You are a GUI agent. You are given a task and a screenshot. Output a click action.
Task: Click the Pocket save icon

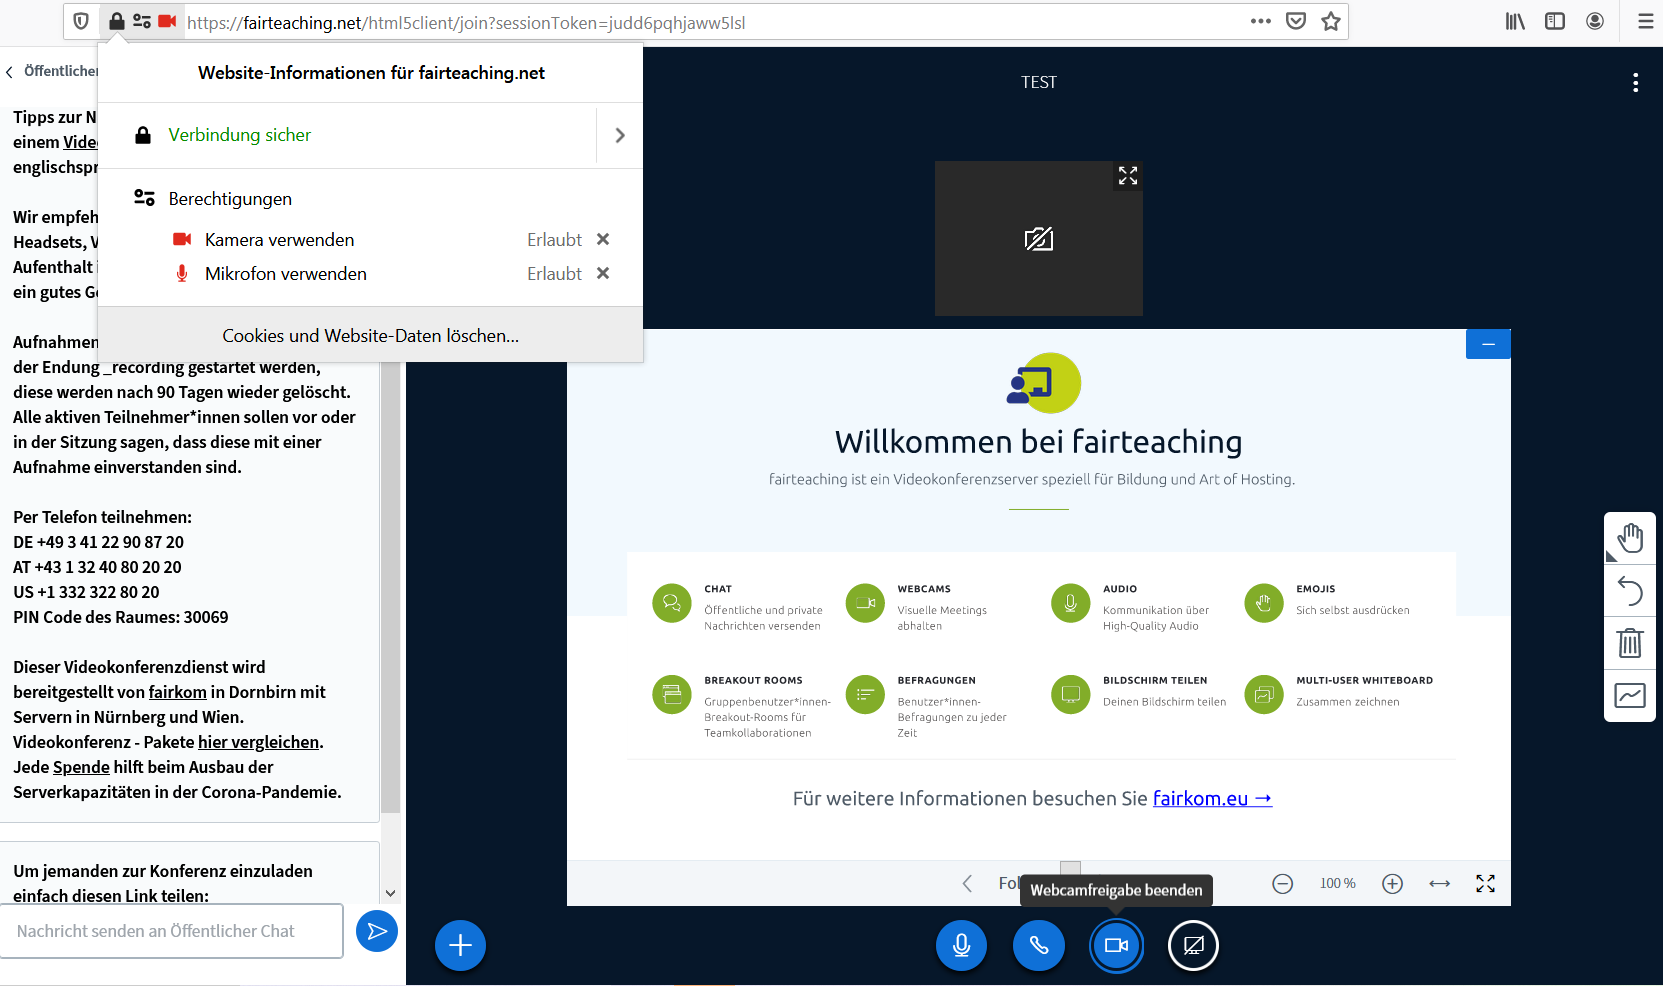pyautogui.click(x=1296, y=21)
